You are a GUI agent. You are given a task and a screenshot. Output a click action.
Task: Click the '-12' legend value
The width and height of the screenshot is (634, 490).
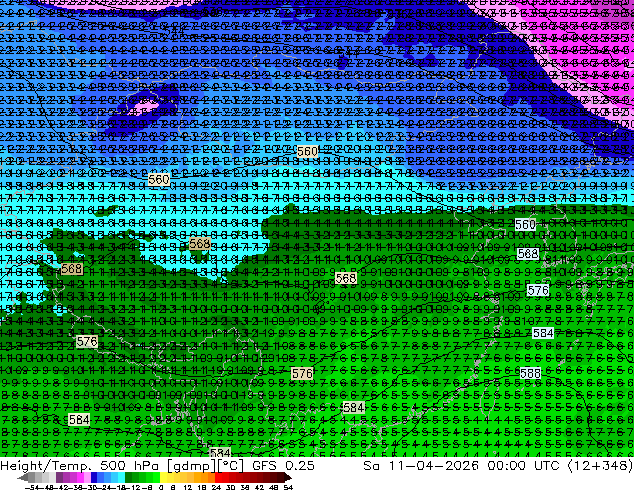pos(134,487)
